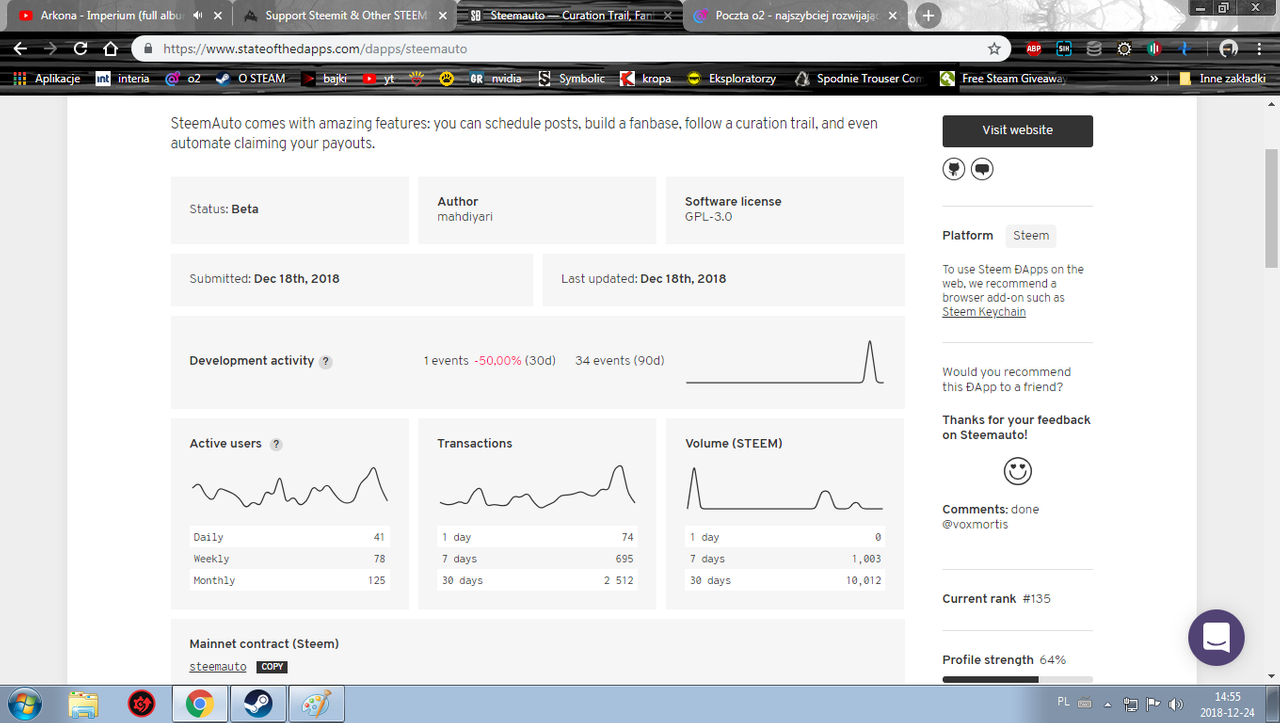This screenshot has width=1280, height=723.
Task: Open the Intercom chat bubble
Action: 1216,637
